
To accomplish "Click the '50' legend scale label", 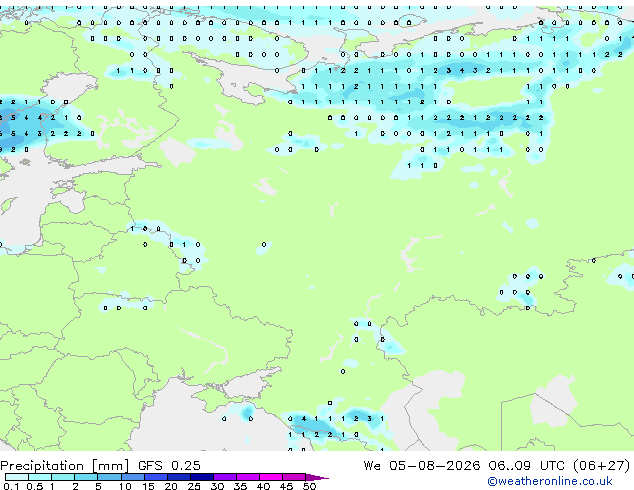I will pyautogui.click(x=309, y=486).
